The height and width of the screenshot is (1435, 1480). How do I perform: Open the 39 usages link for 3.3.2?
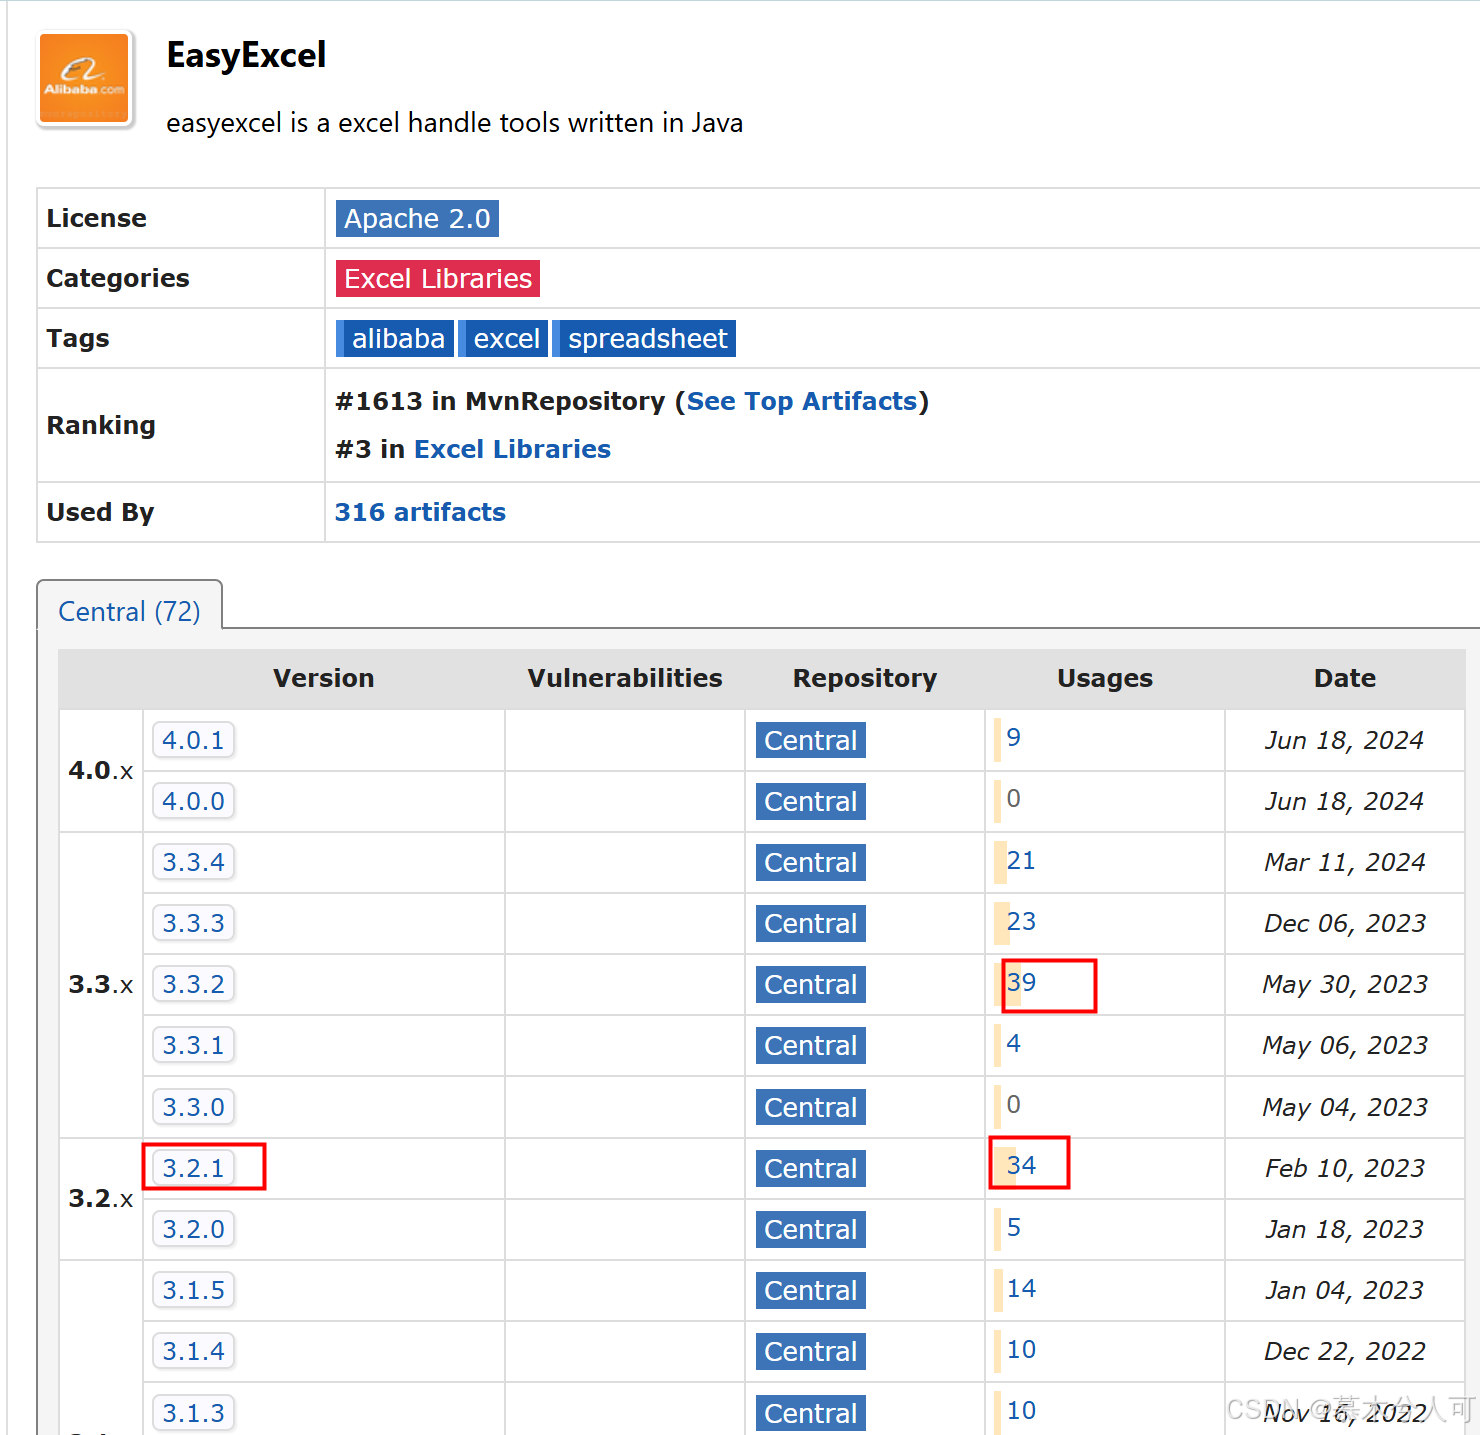[x=1021, y=982]
